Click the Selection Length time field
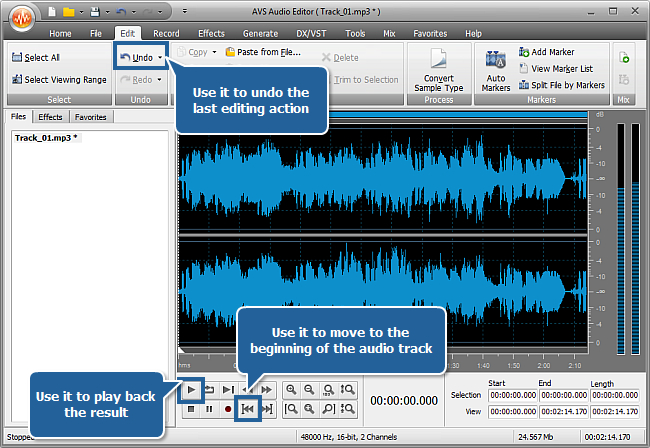 tap(615, 395)
